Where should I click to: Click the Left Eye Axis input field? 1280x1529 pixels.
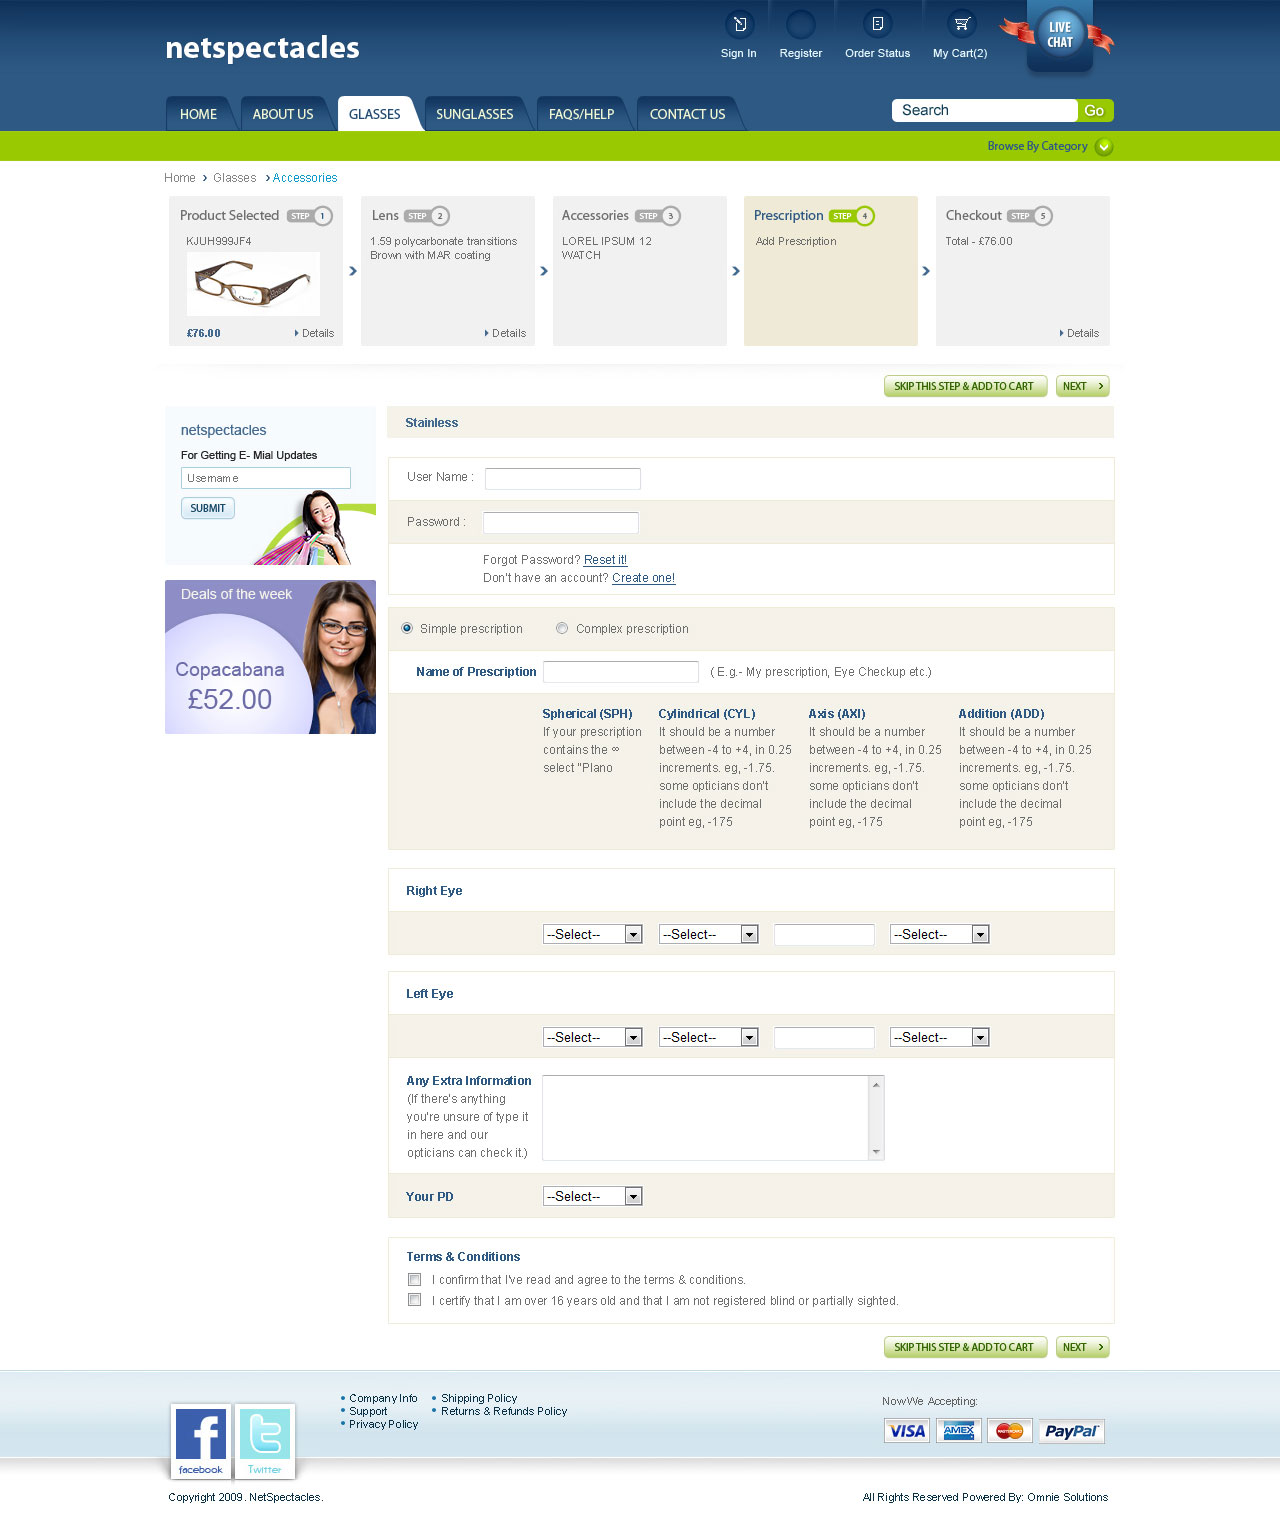click(x=824, y=1038)
